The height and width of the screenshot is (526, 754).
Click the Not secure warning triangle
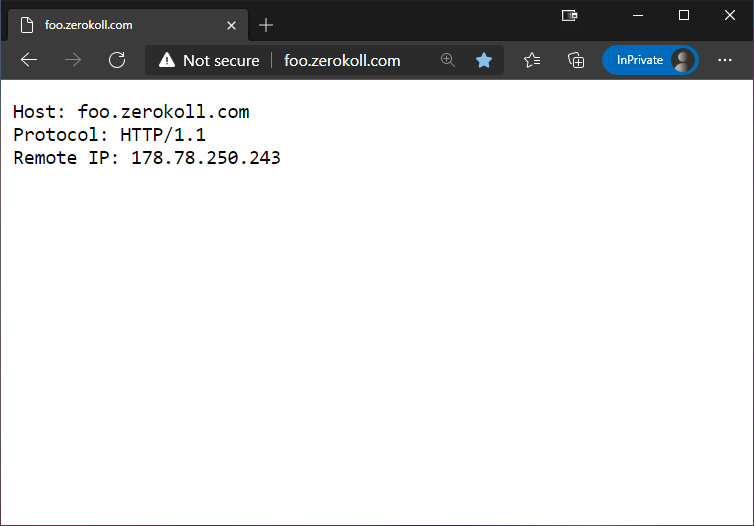point(166,60)
